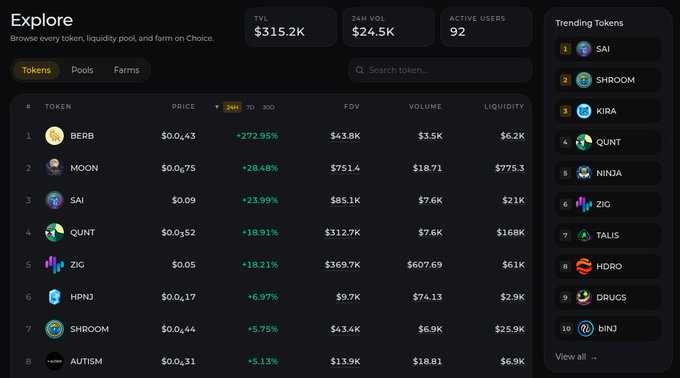This screenshot has height=378, width=680.
Task: Click the MOON token icon in table
Action: pos(54,168)
